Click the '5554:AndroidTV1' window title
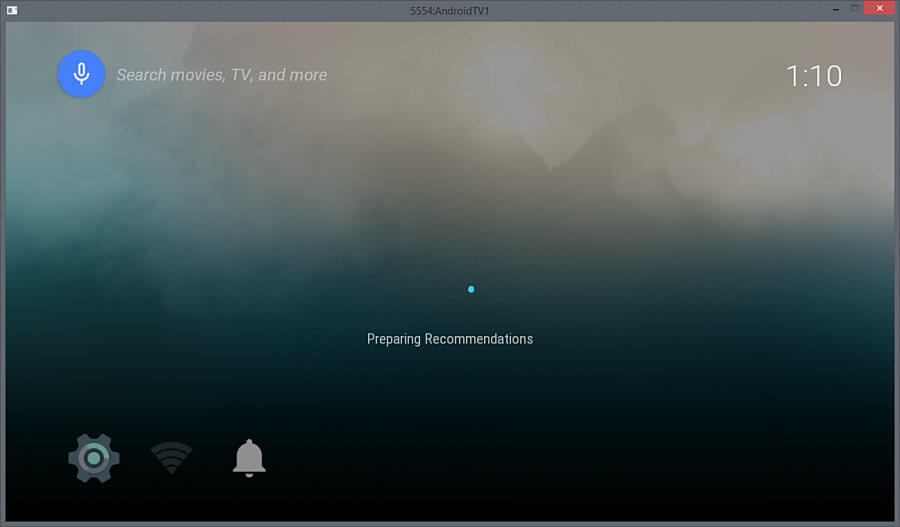The width and height of the screenshot is (900, 527). [x=449, y=11]
